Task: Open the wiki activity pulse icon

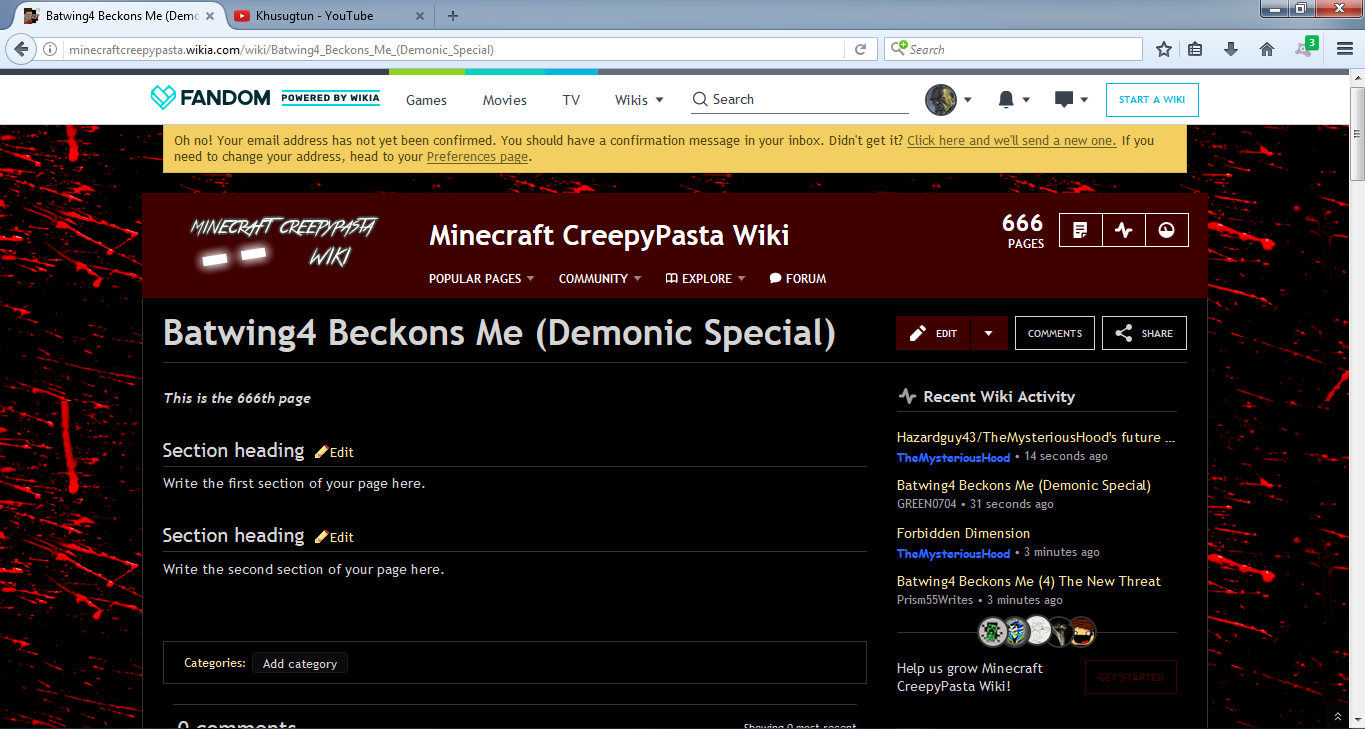Action: pyautogui.click(x=1123, y=230)
